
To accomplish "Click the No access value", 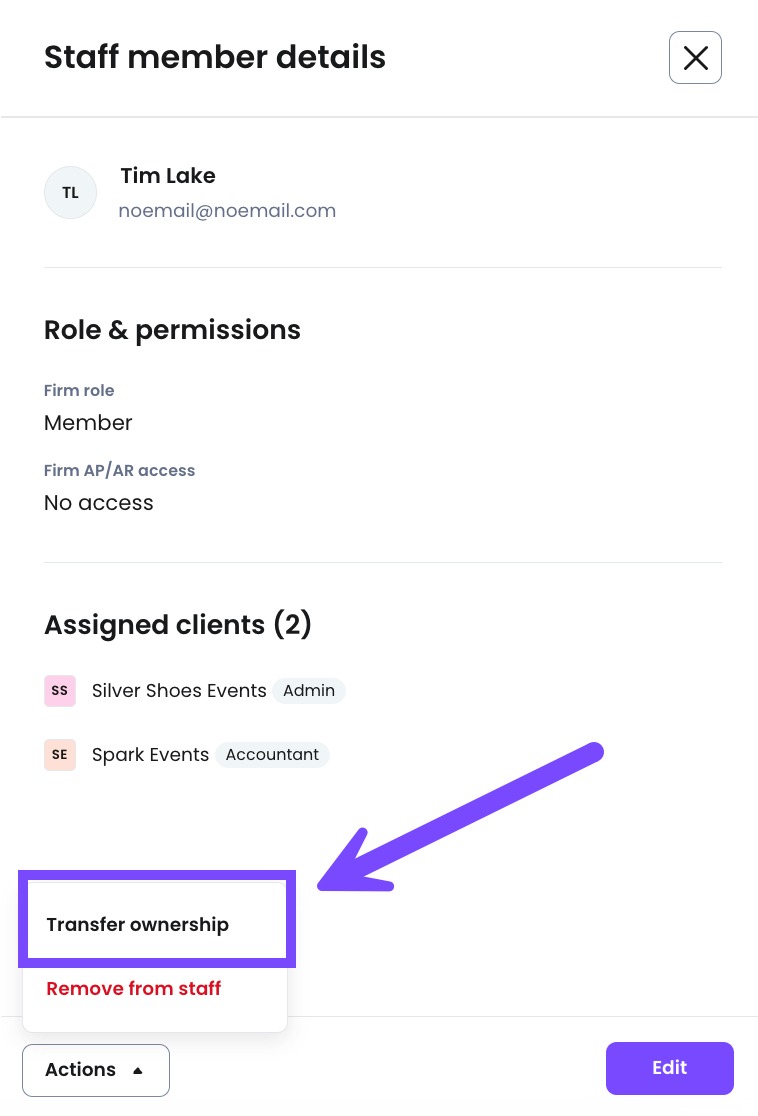I will (x=99, y=502).
